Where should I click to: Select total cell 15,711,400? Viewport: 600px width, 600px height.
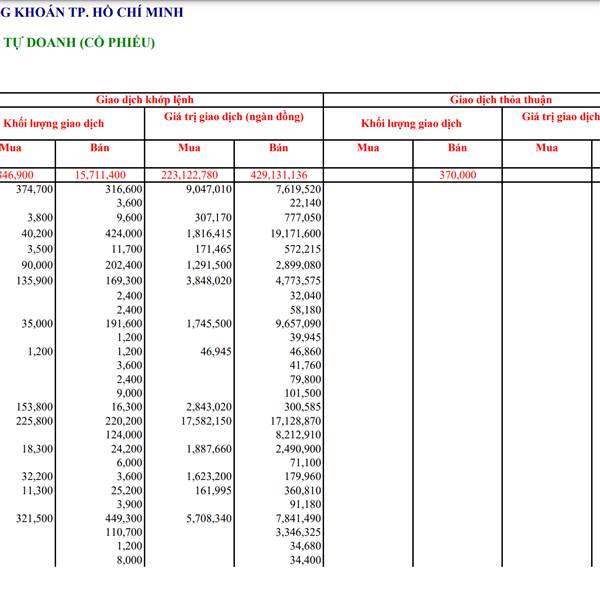pos(100,175)
